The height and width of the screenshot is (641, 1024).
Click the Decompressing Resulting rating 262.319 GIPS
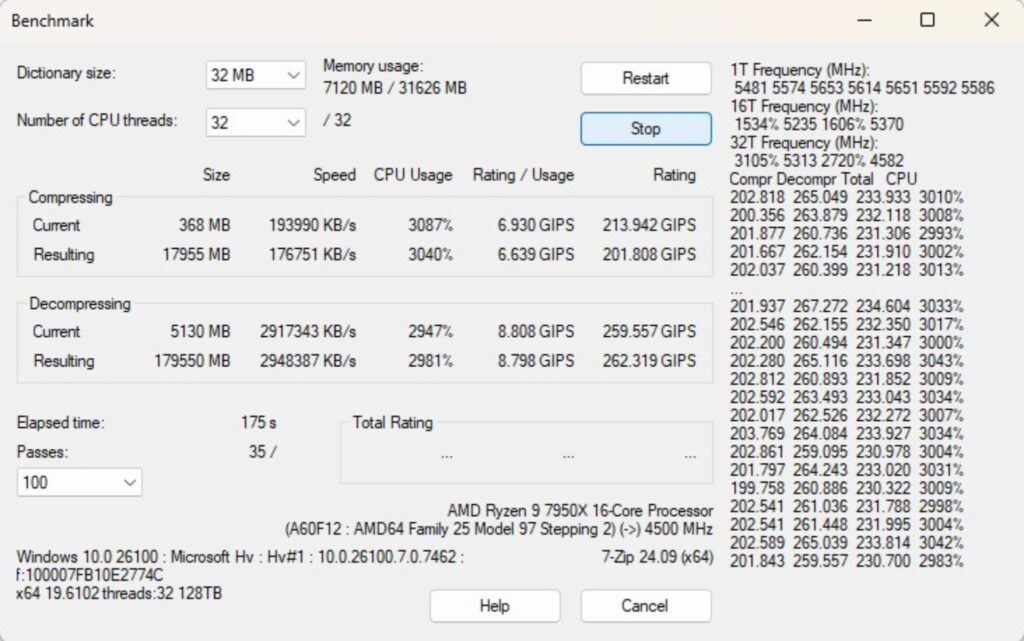[649, 361]
